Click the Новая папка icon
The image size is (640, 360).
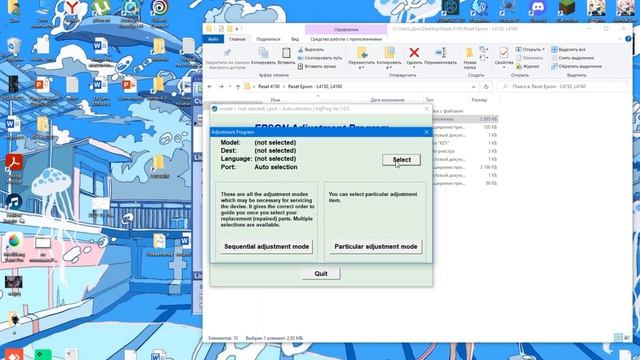click(x=470, y=53)
